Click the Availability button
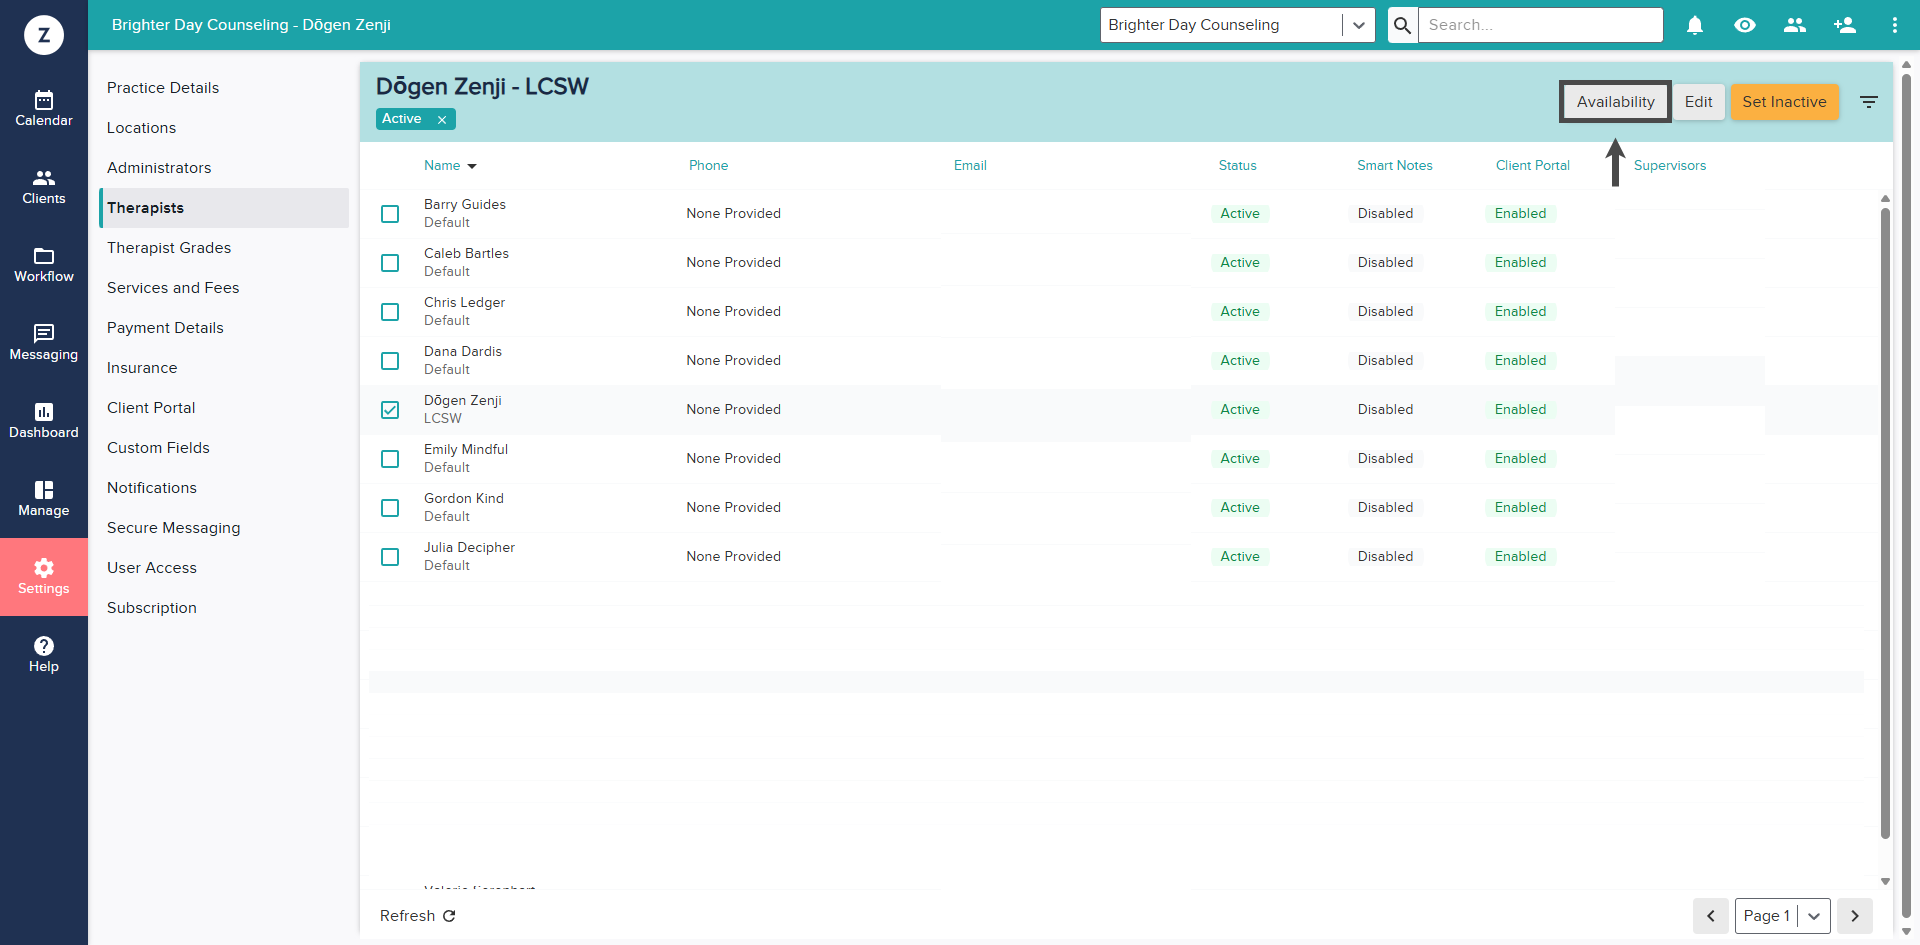The height and width of the screenshot is (945, 1920). pyautogui.click(x=1615, y=102)
